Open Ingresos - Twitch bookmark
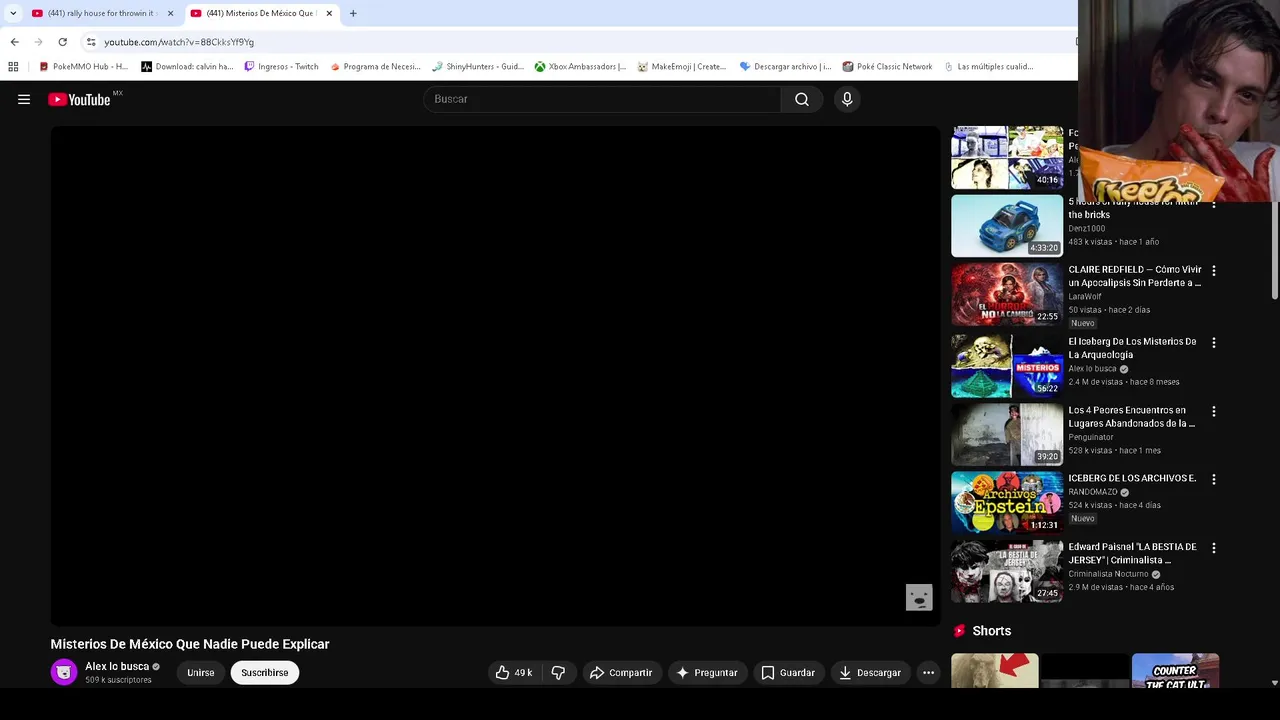The image size is (1280, 720). click(x=281, y=67)
